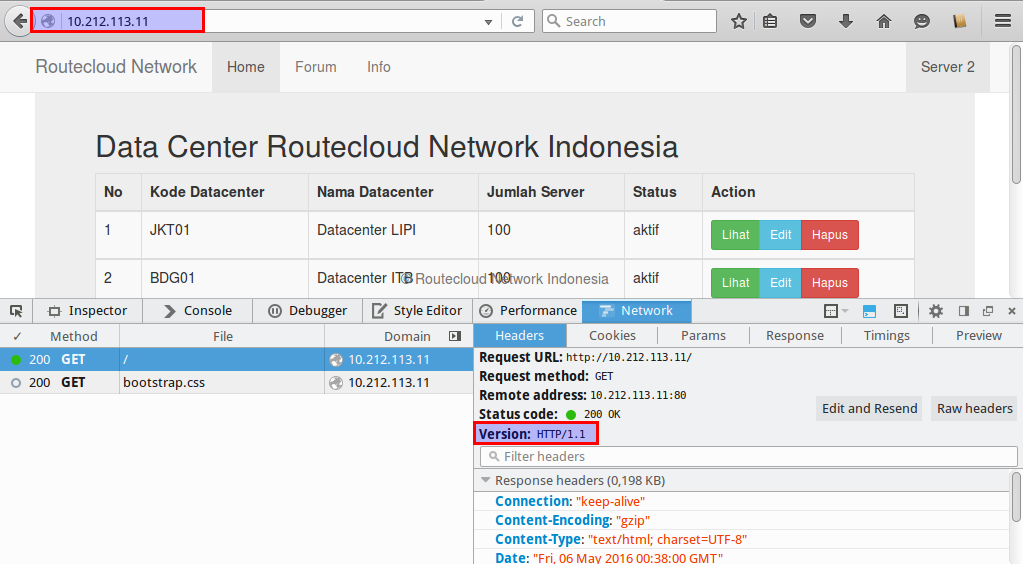
Task: Click the brown book extension icon
Action: tap(959, 22)
